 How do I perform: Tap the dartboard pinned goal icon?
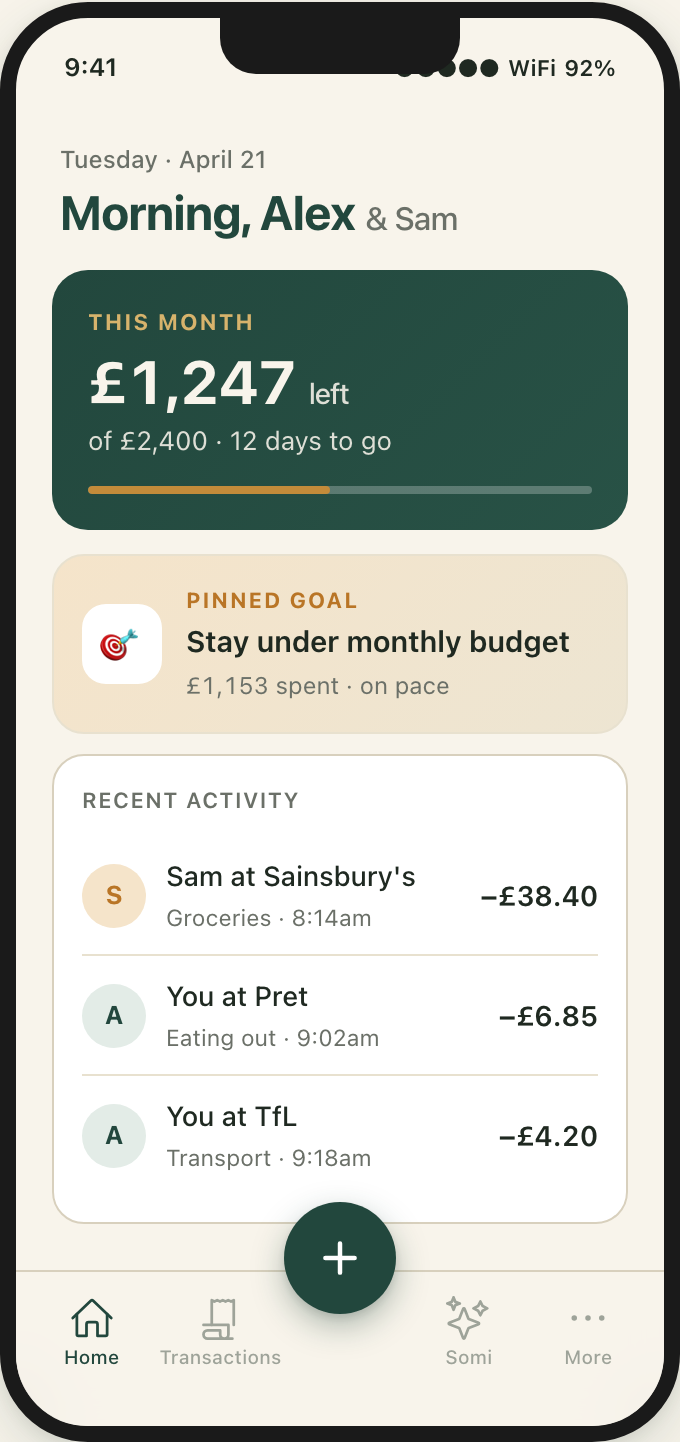click(121, 644)
